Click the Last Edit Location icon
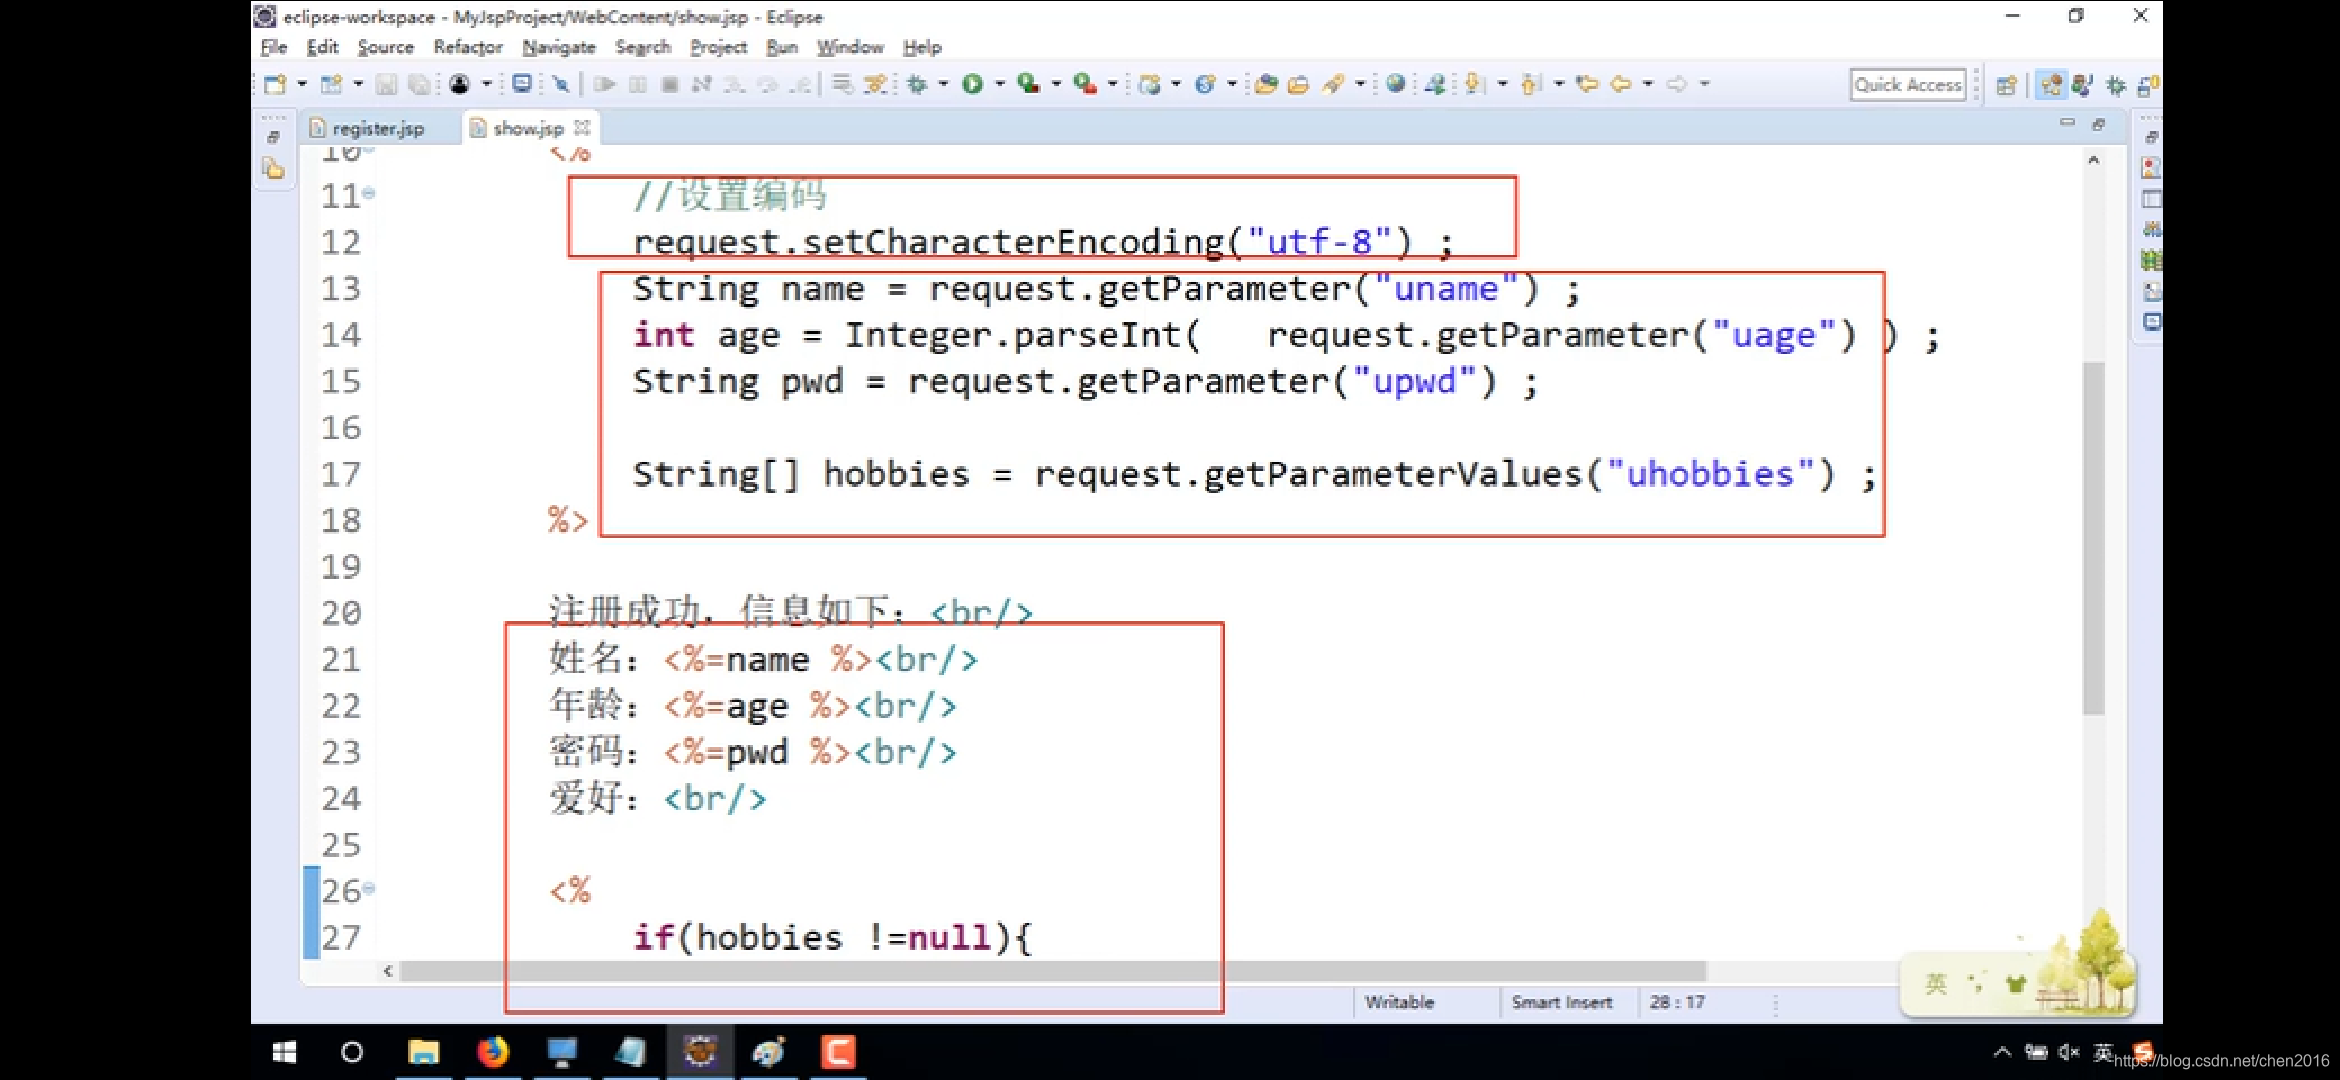 tap(1587, 85)
